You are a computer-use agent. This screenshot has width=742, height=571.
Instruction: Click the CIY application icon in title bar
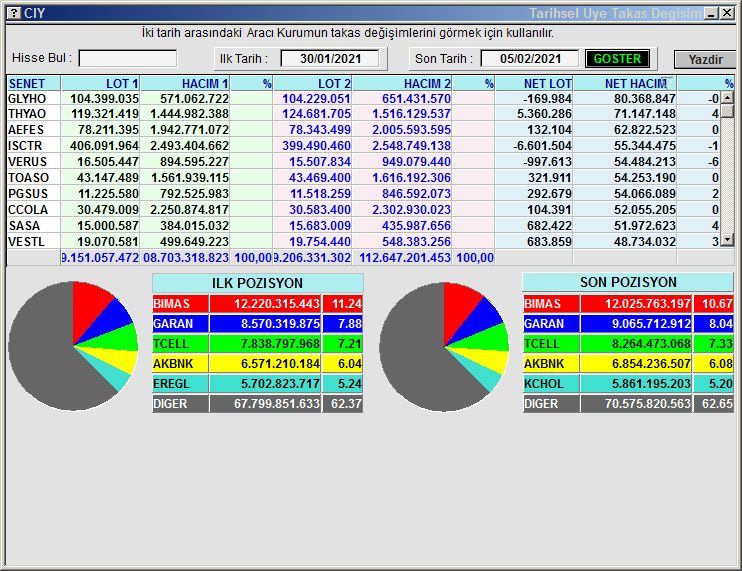(x=13, y=13)
